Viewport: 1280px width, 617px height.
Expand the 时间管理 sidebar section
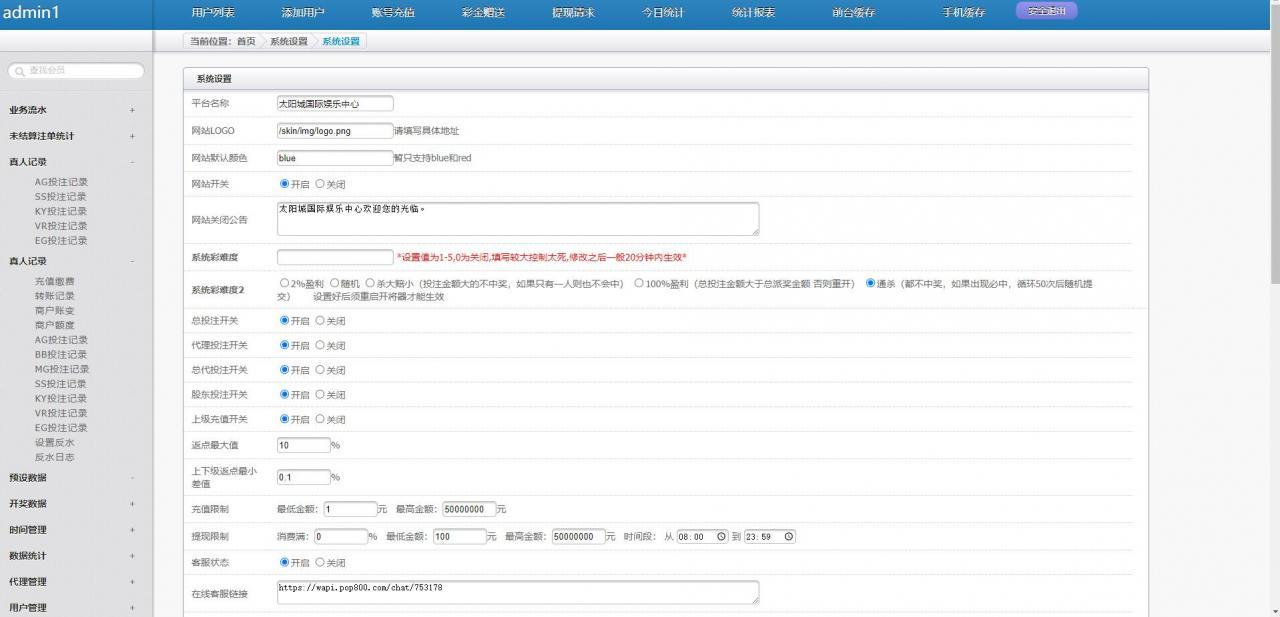click(x=131, y=530)
